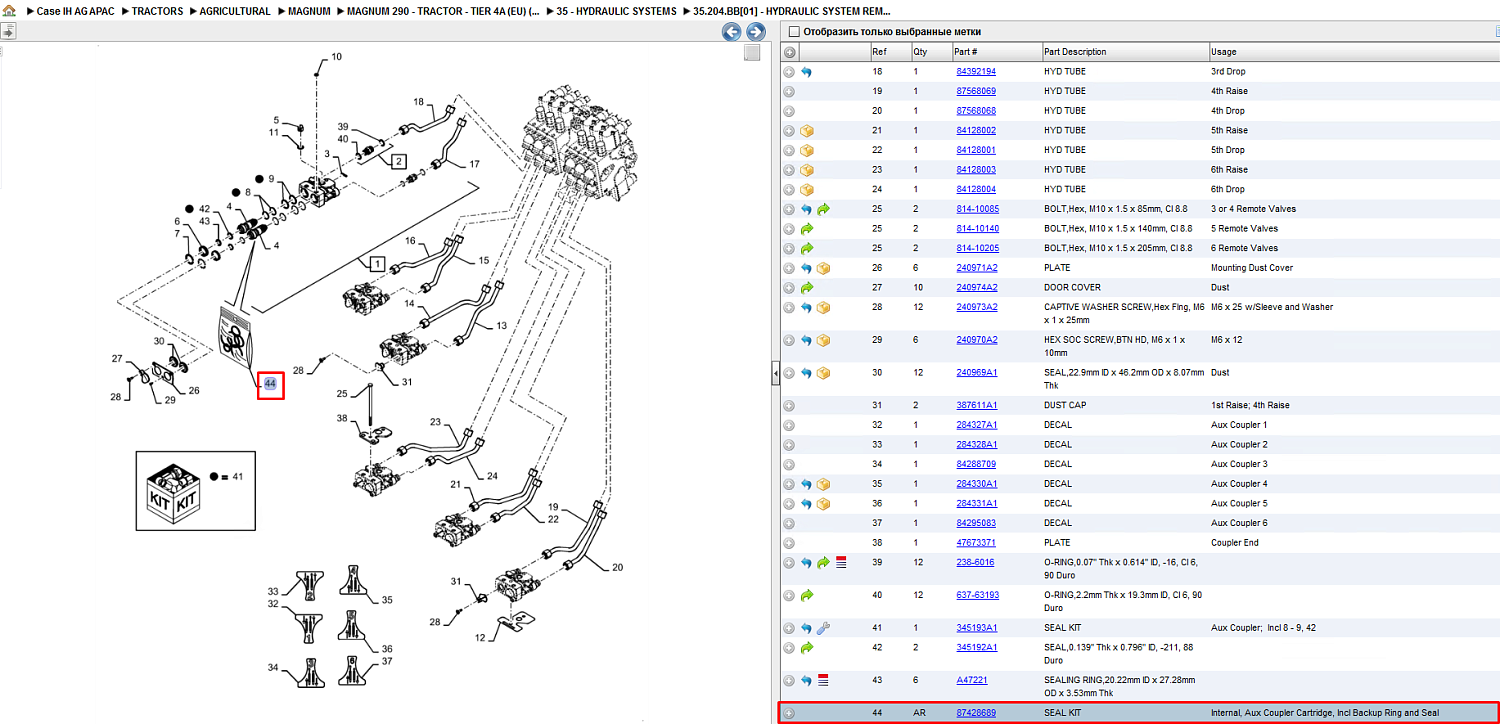Enable the 'Отобразить только выбранные метки' checkbox
The height and width of the screenshot is (724, 1500).
pos(794,32)
